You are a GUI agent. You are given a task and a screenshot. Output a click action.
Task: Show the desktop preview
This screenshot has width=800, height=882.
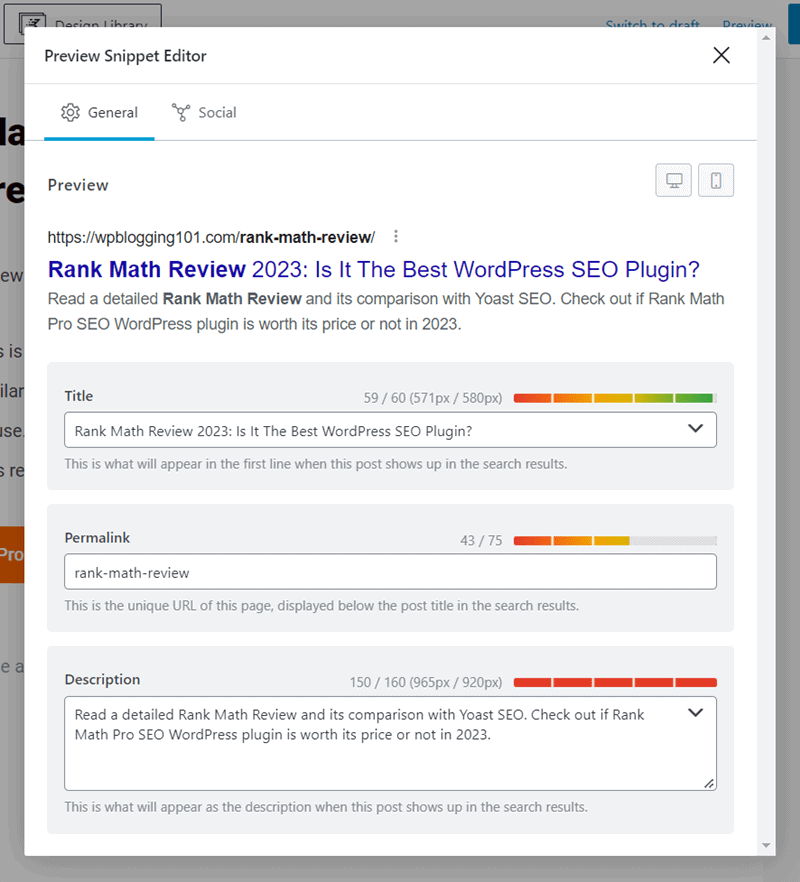(673, 180)
